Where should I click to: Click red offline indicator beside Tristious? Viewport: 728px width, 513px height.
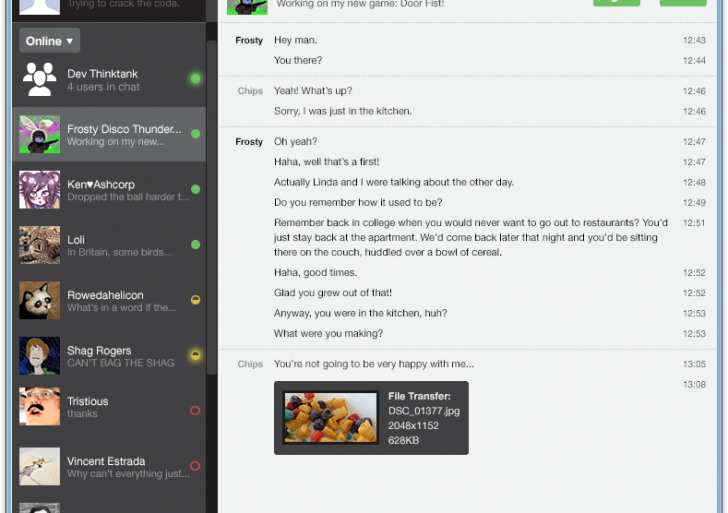click(195, 410)
